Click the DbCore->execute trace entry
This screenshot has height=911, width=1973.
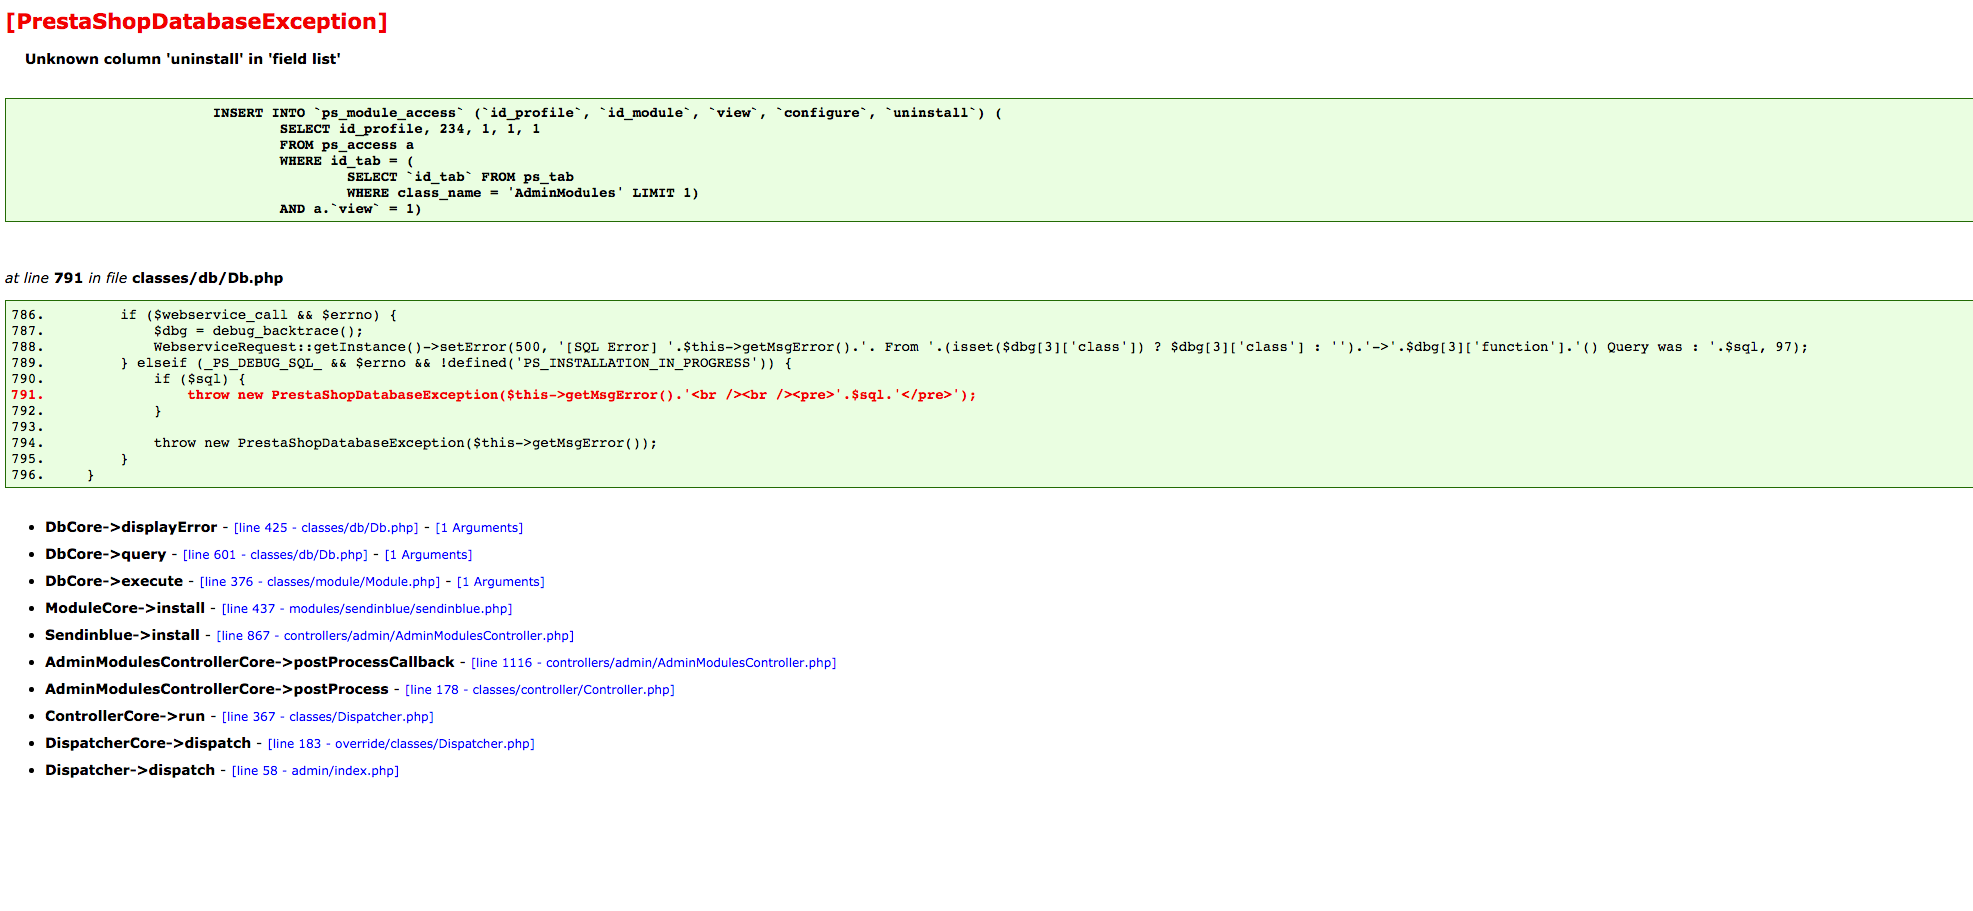click(114, 581)
